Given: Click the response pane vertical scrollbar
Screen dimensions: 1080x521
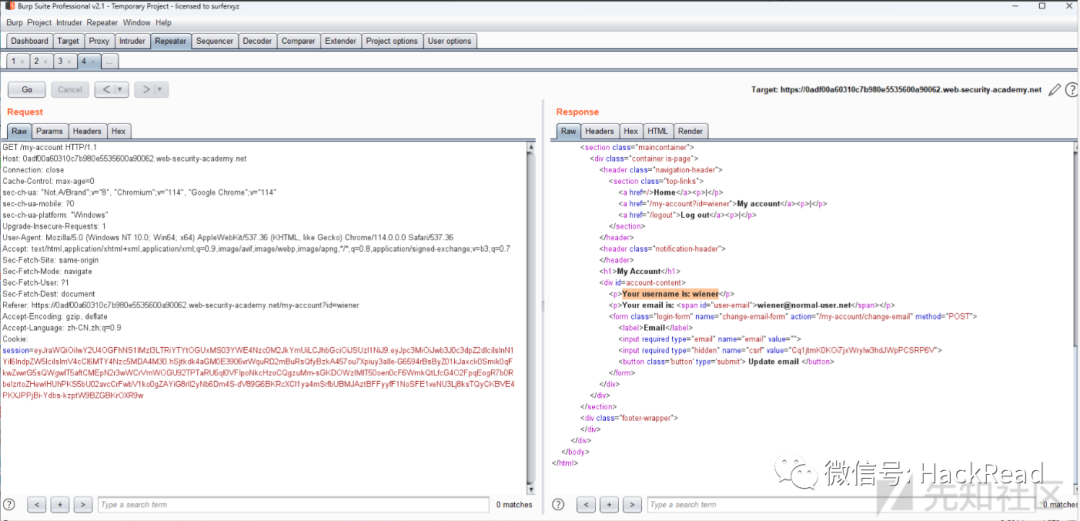Looking at the screenshot, I should [1075, 317].
